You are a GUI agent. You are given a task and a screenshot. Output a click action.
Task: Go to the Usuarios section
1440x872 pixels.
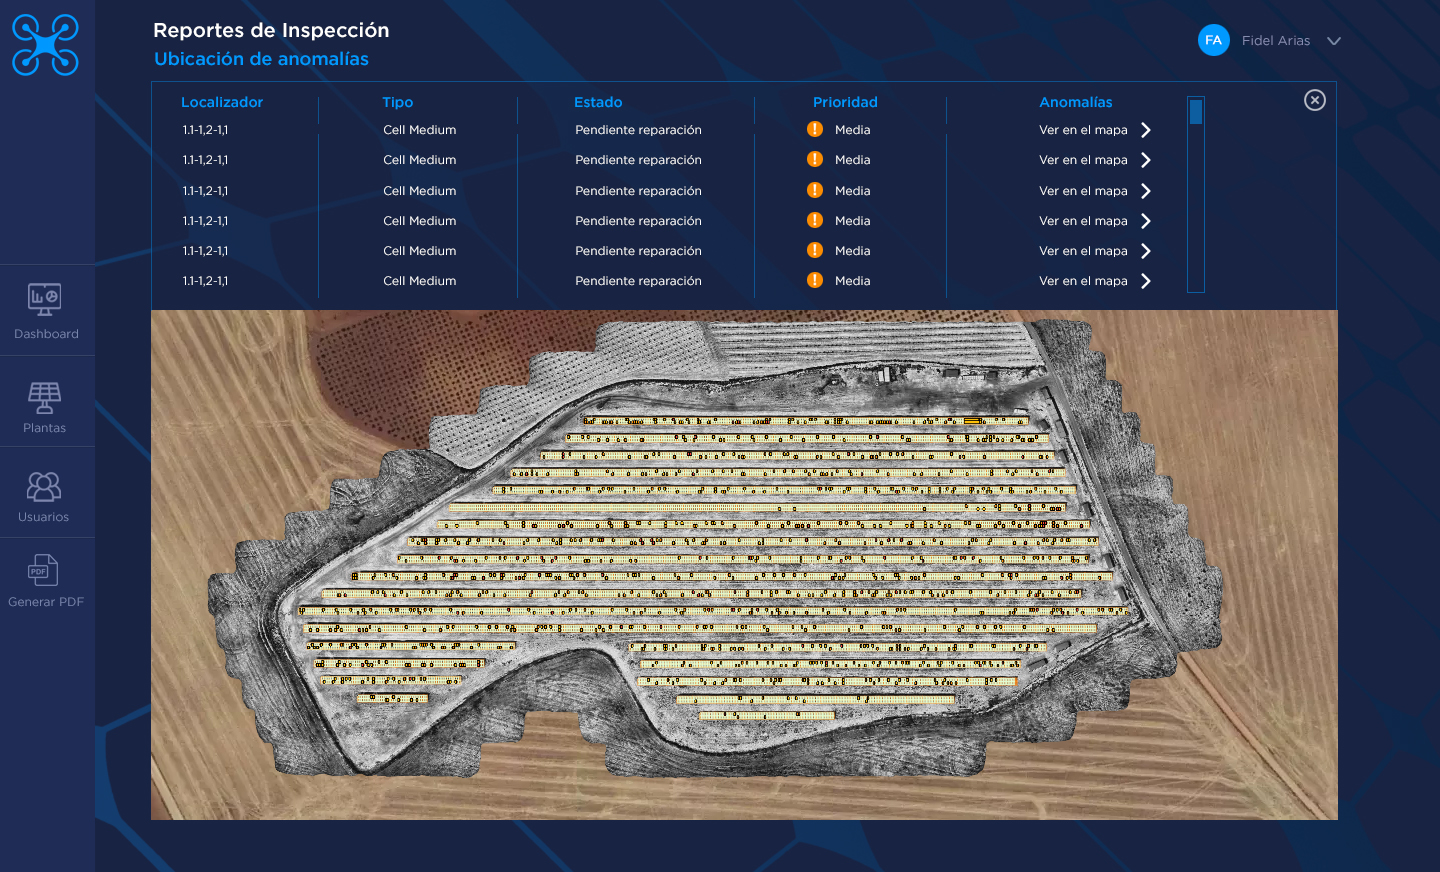pos(44,497)
